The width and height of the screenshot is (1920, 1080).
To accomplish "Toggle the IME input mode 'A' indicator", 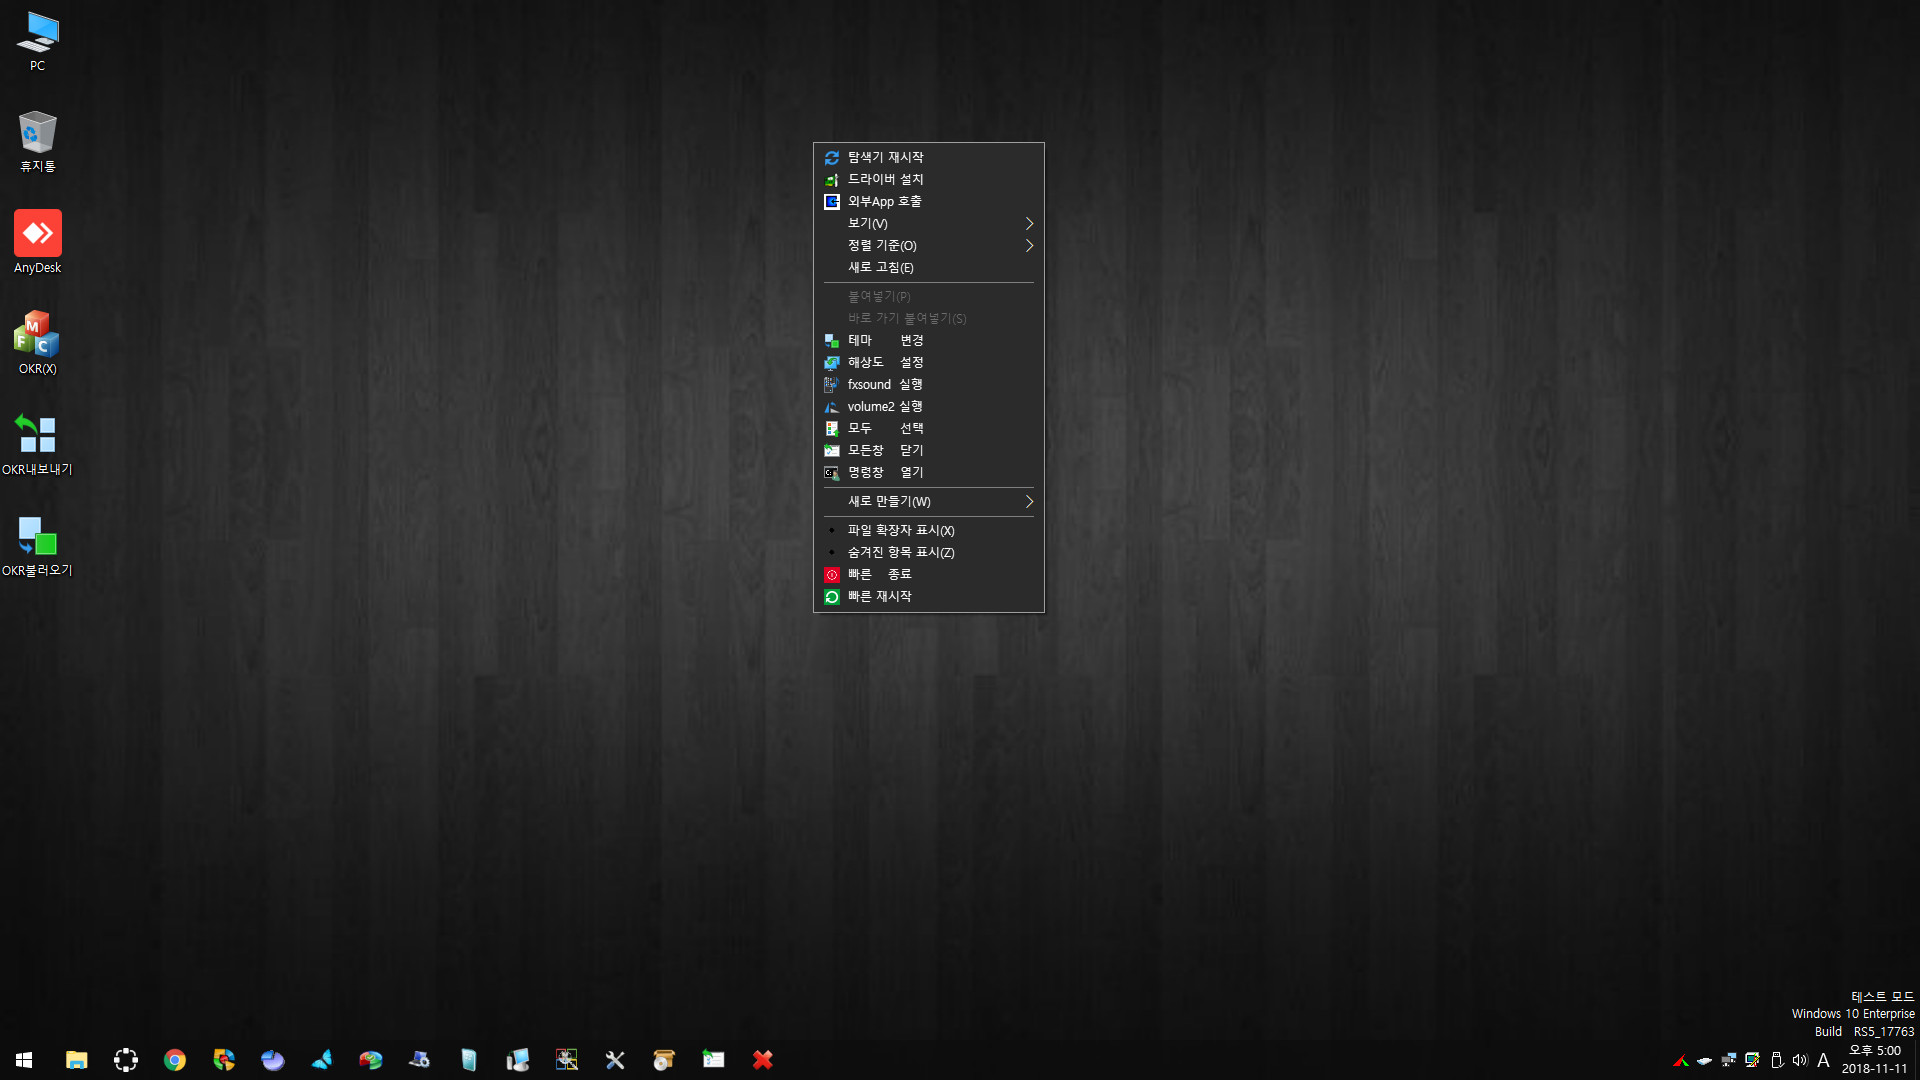I will (x=1824, y=1061).
